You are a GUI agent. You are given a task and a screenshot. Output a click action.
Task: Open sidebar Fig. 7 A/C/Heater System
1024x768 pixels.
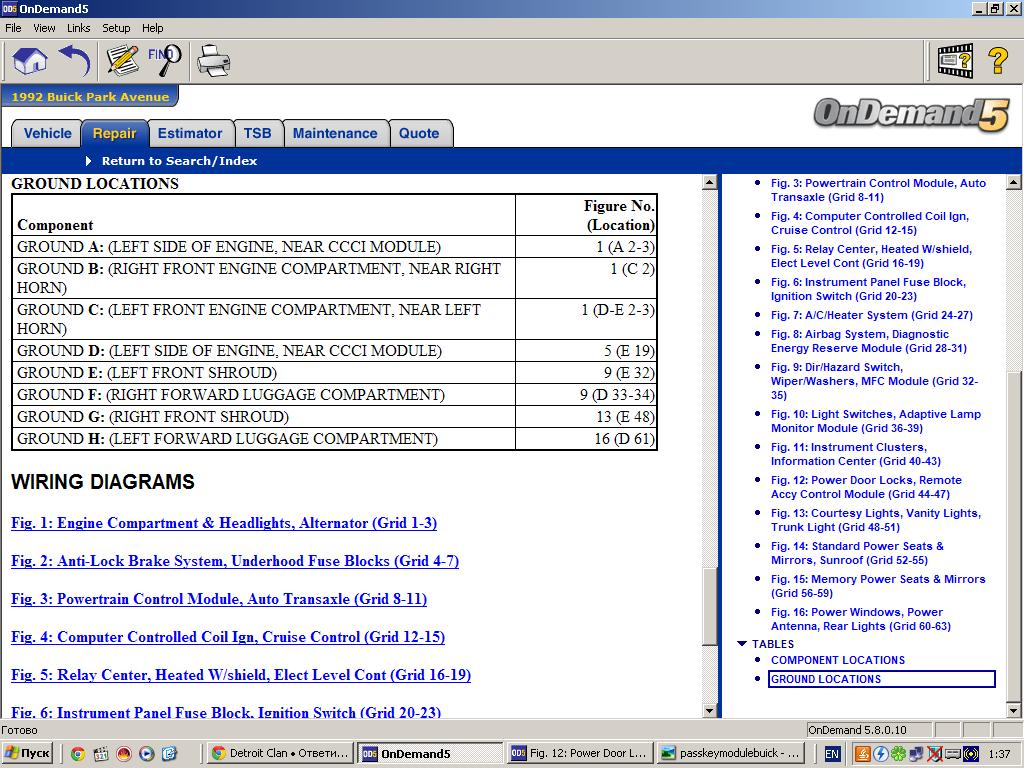(872, 315)
